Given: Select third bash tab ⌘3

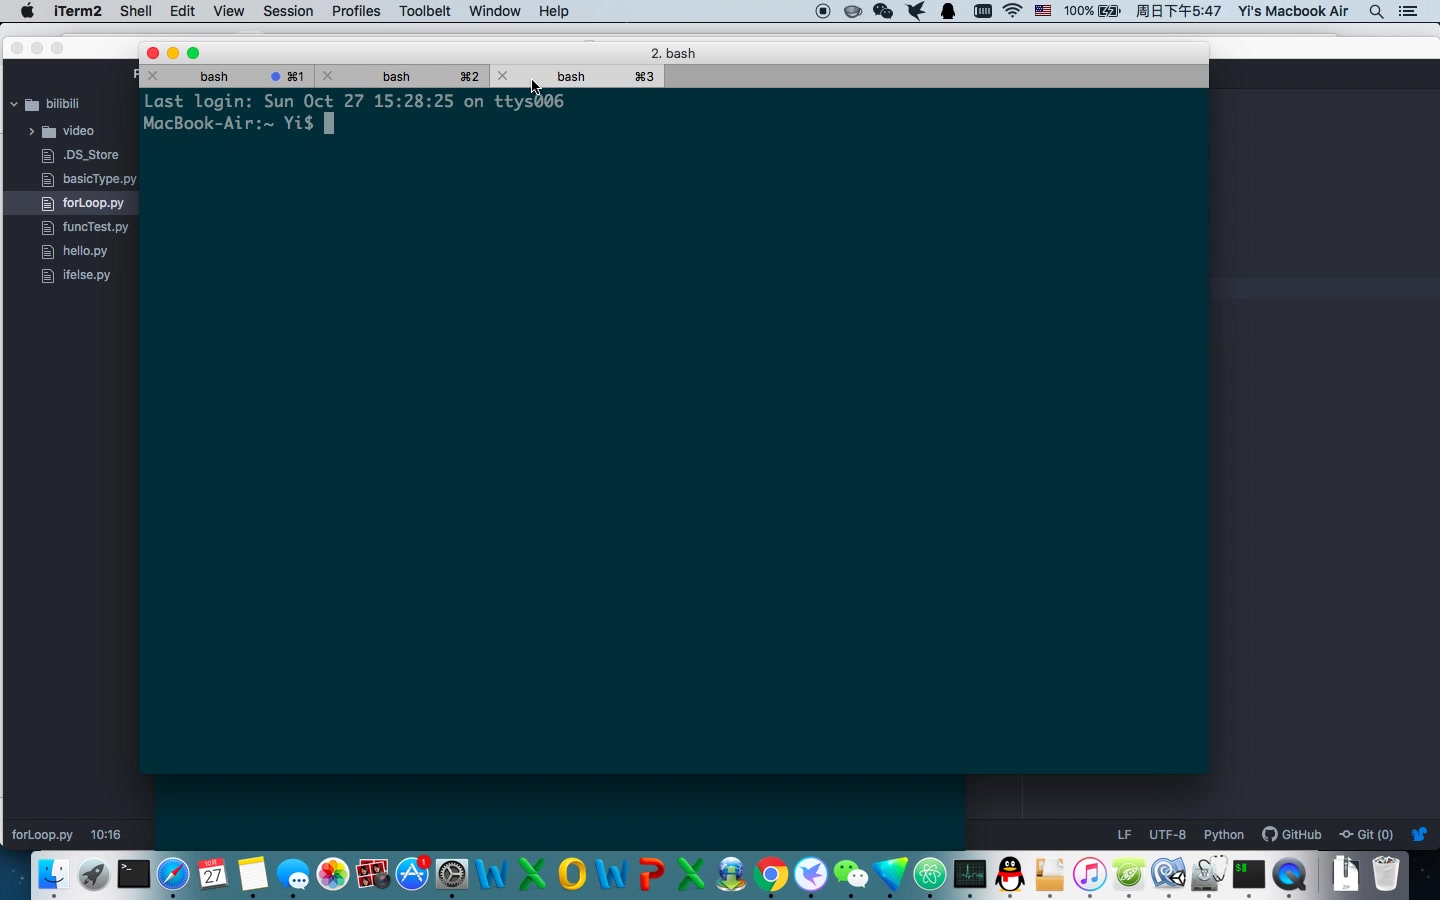Looking at the screenshot, I should pyautogui.click(x=578, y=76).
